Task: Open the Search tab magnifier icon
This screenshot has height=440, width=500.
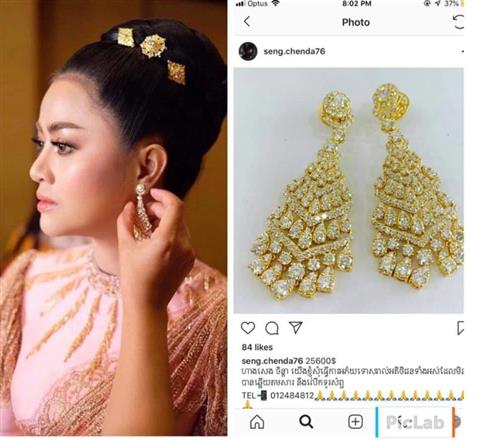Action: pyautogui.click(x=306, y=422)
